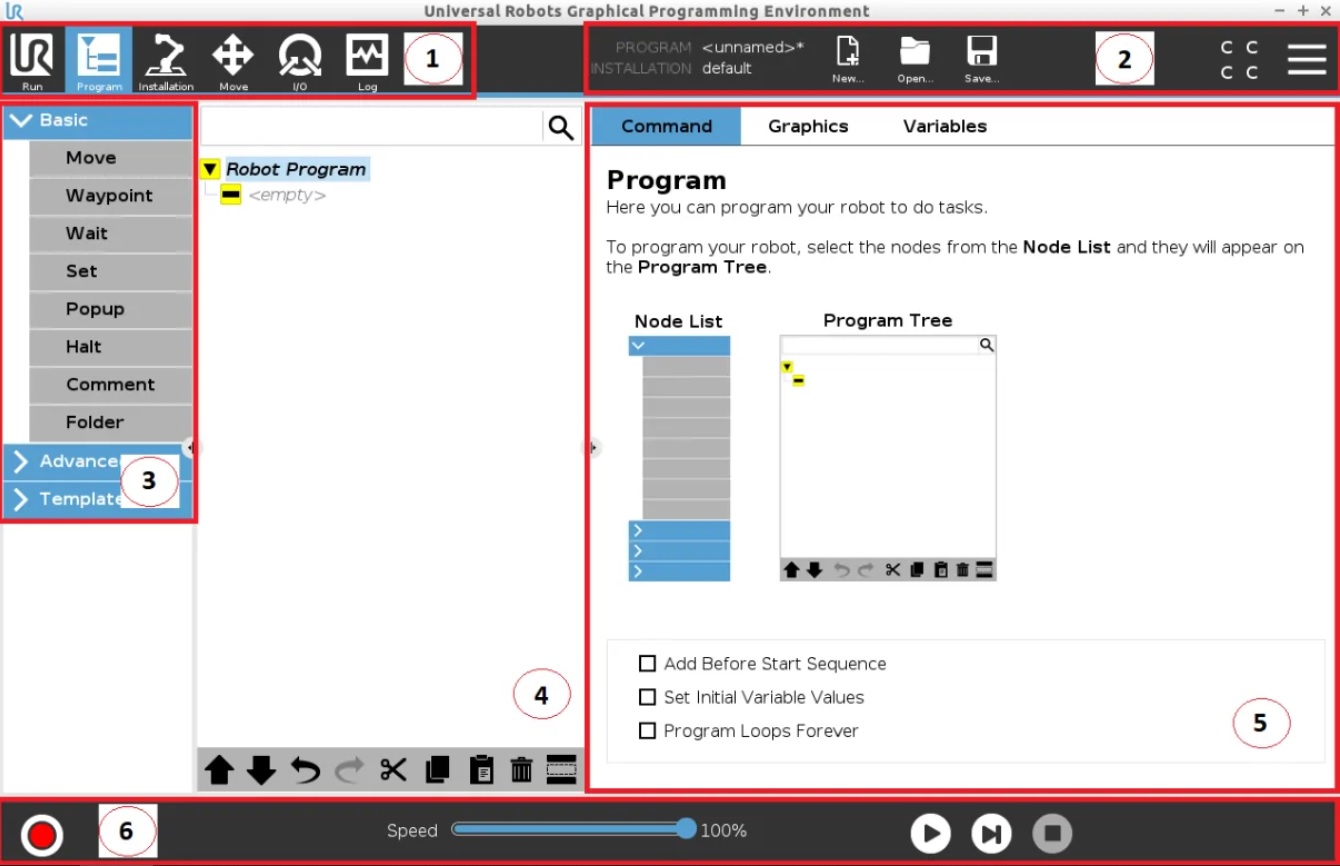Stop the robot program

[1052, 833]
